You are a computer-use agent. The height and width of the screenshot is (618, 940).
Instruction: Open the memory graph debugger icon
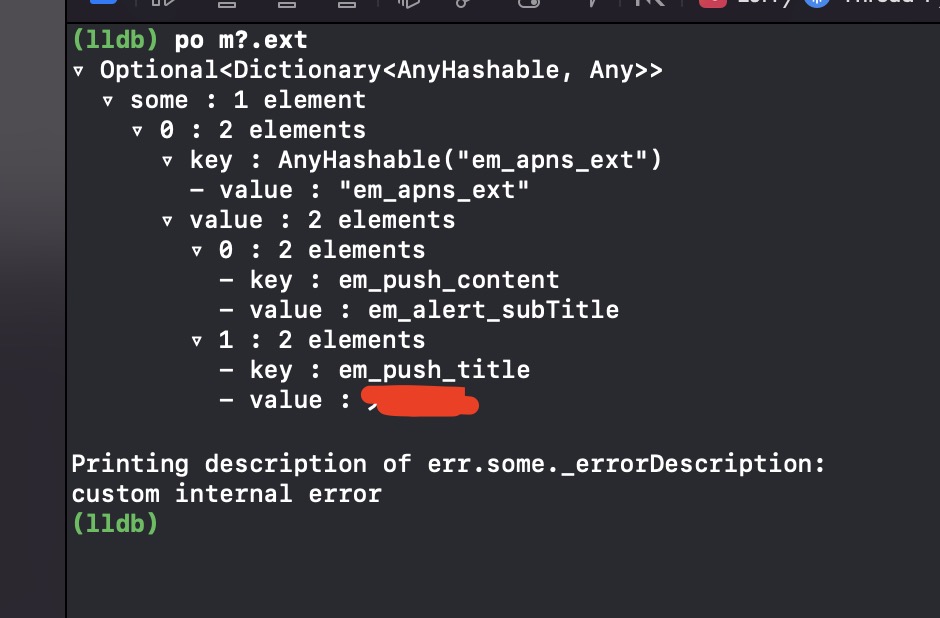[463, 4]
